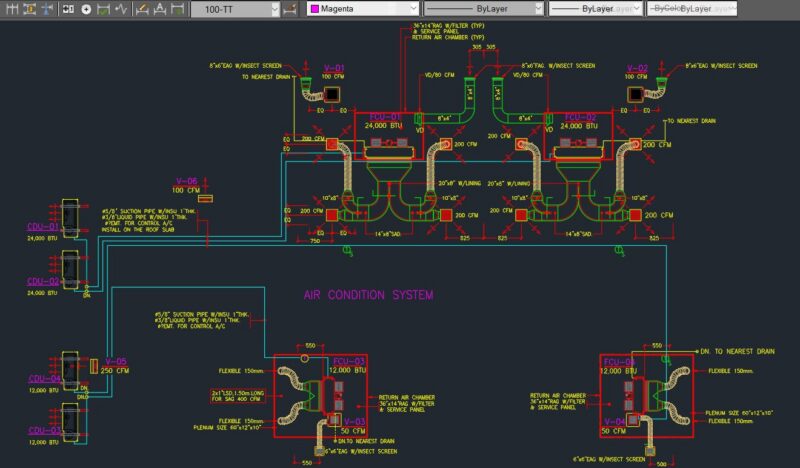This screenshot has width=800, height=468.
Task: Open the Tolerance tool
Action: tap(68, 9)
